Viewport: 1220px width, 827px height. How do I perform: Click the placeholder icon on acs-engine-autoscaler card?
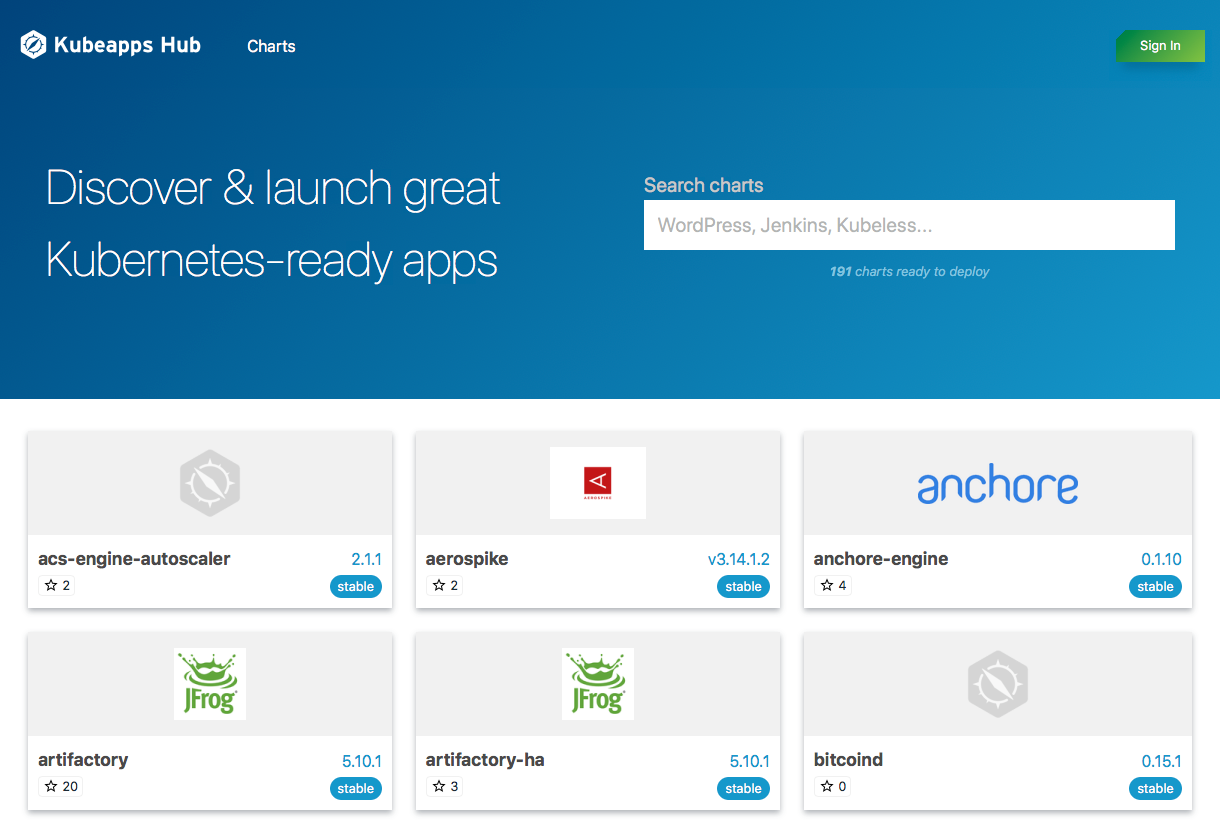click(x=210, y=482)
